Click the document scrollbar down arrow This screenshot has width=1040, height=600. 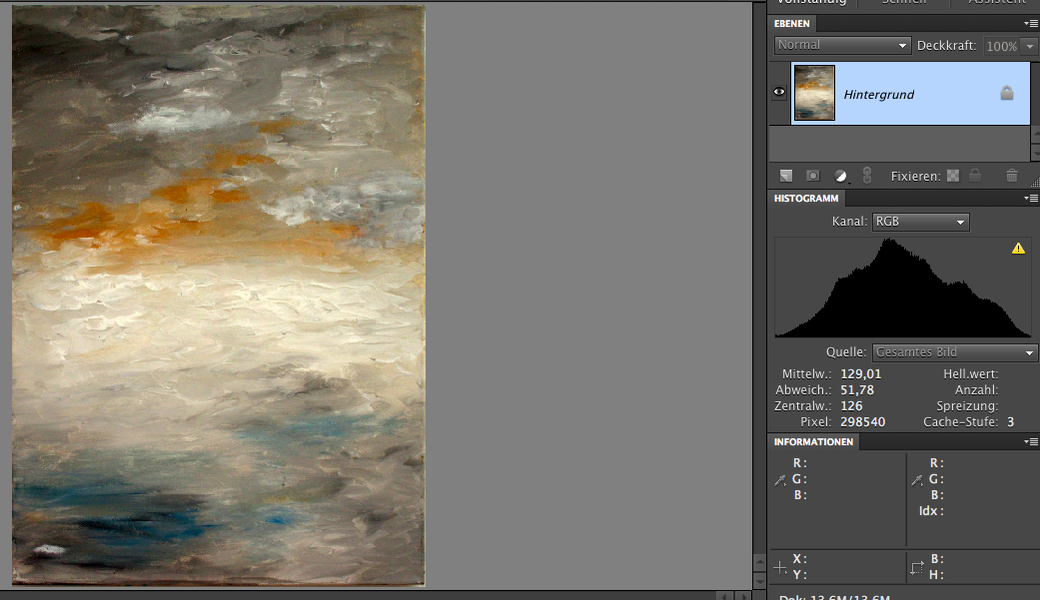[x=759, y=581]
